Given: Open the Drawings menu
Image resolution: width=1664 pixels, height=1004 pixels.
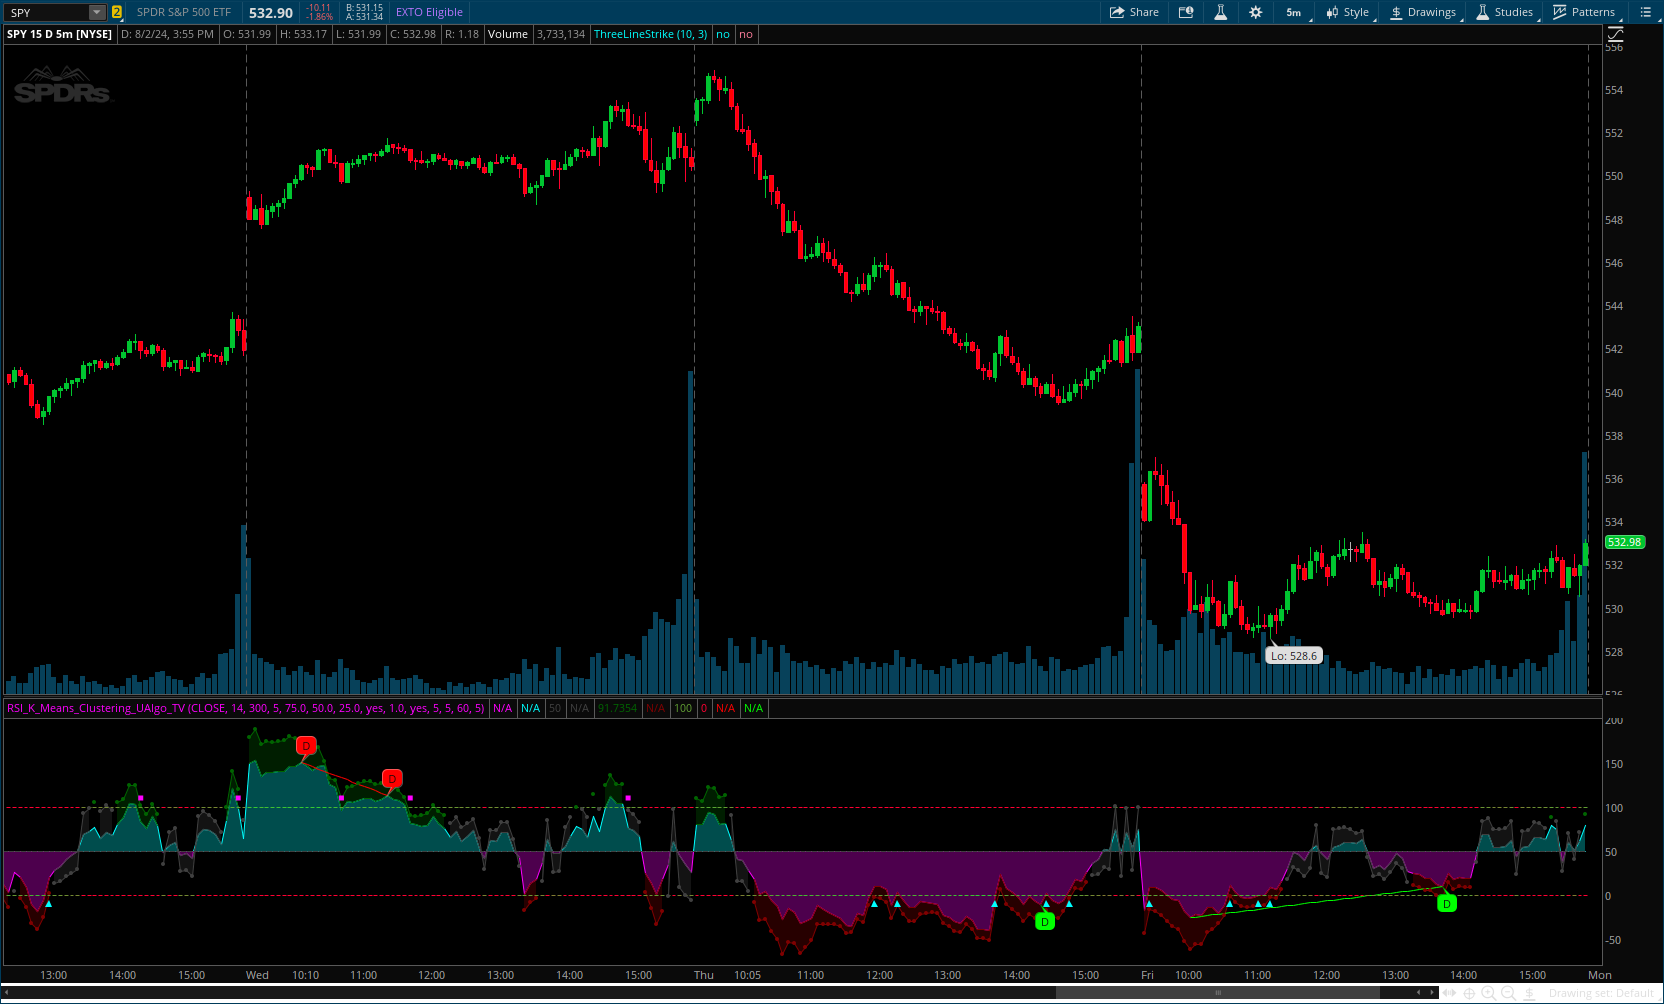Looking at the screenshot, I should tap(1423, 12).
